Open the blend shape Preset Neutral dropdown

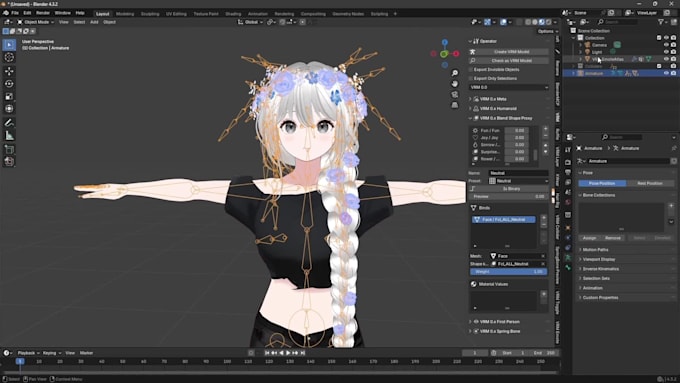(x=519, y=181)
